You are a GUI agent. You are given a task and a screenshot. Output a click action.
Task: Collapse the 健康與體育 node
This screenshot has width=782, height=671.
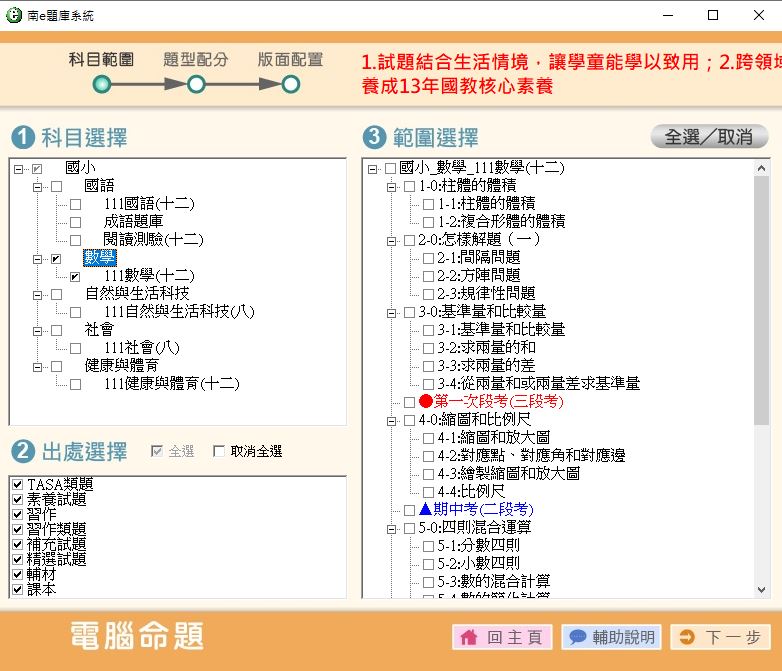(x=37, y=367)
